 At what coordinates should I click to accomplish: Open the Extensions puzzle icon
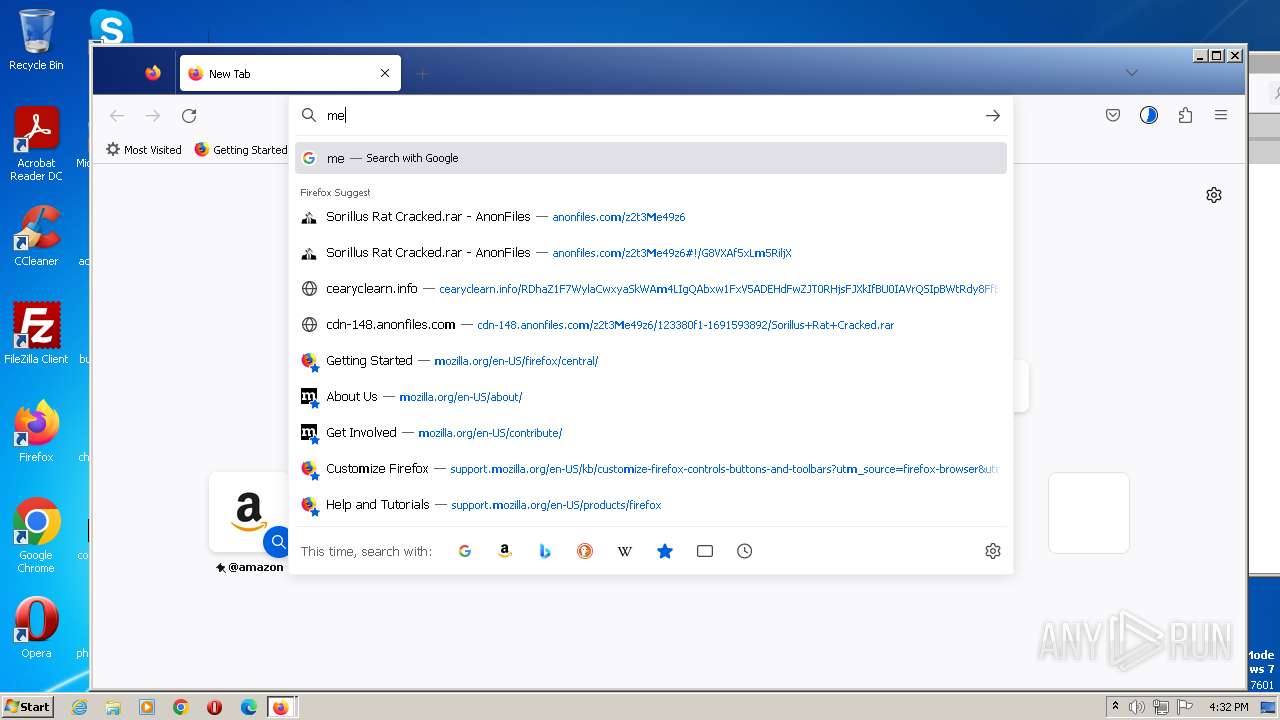point(1185,116)
